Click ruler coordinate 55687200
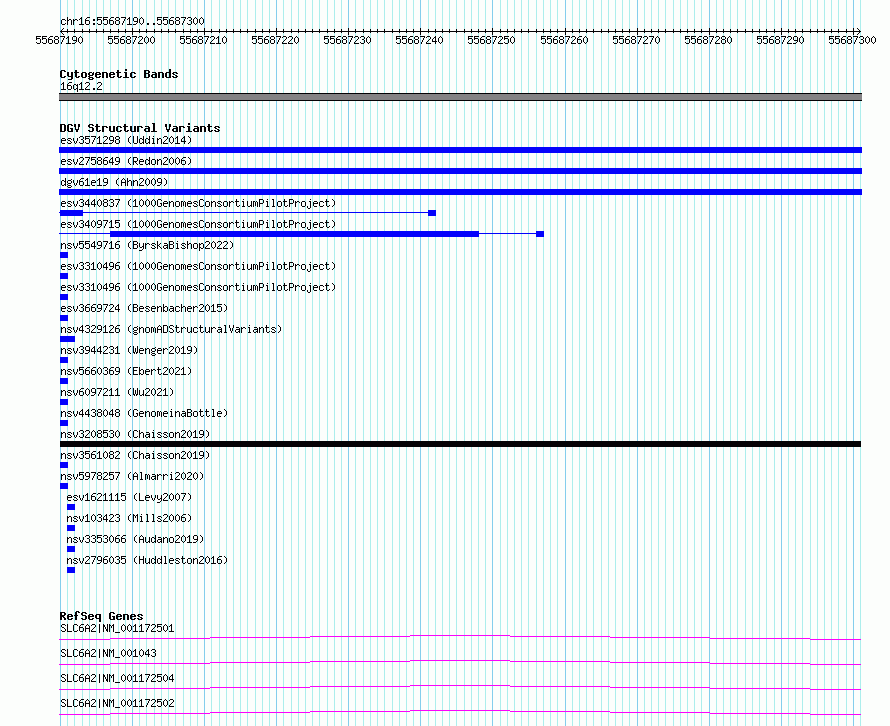Image resolution: width=890 pixels, height=726 pixels. coord(131,40)
